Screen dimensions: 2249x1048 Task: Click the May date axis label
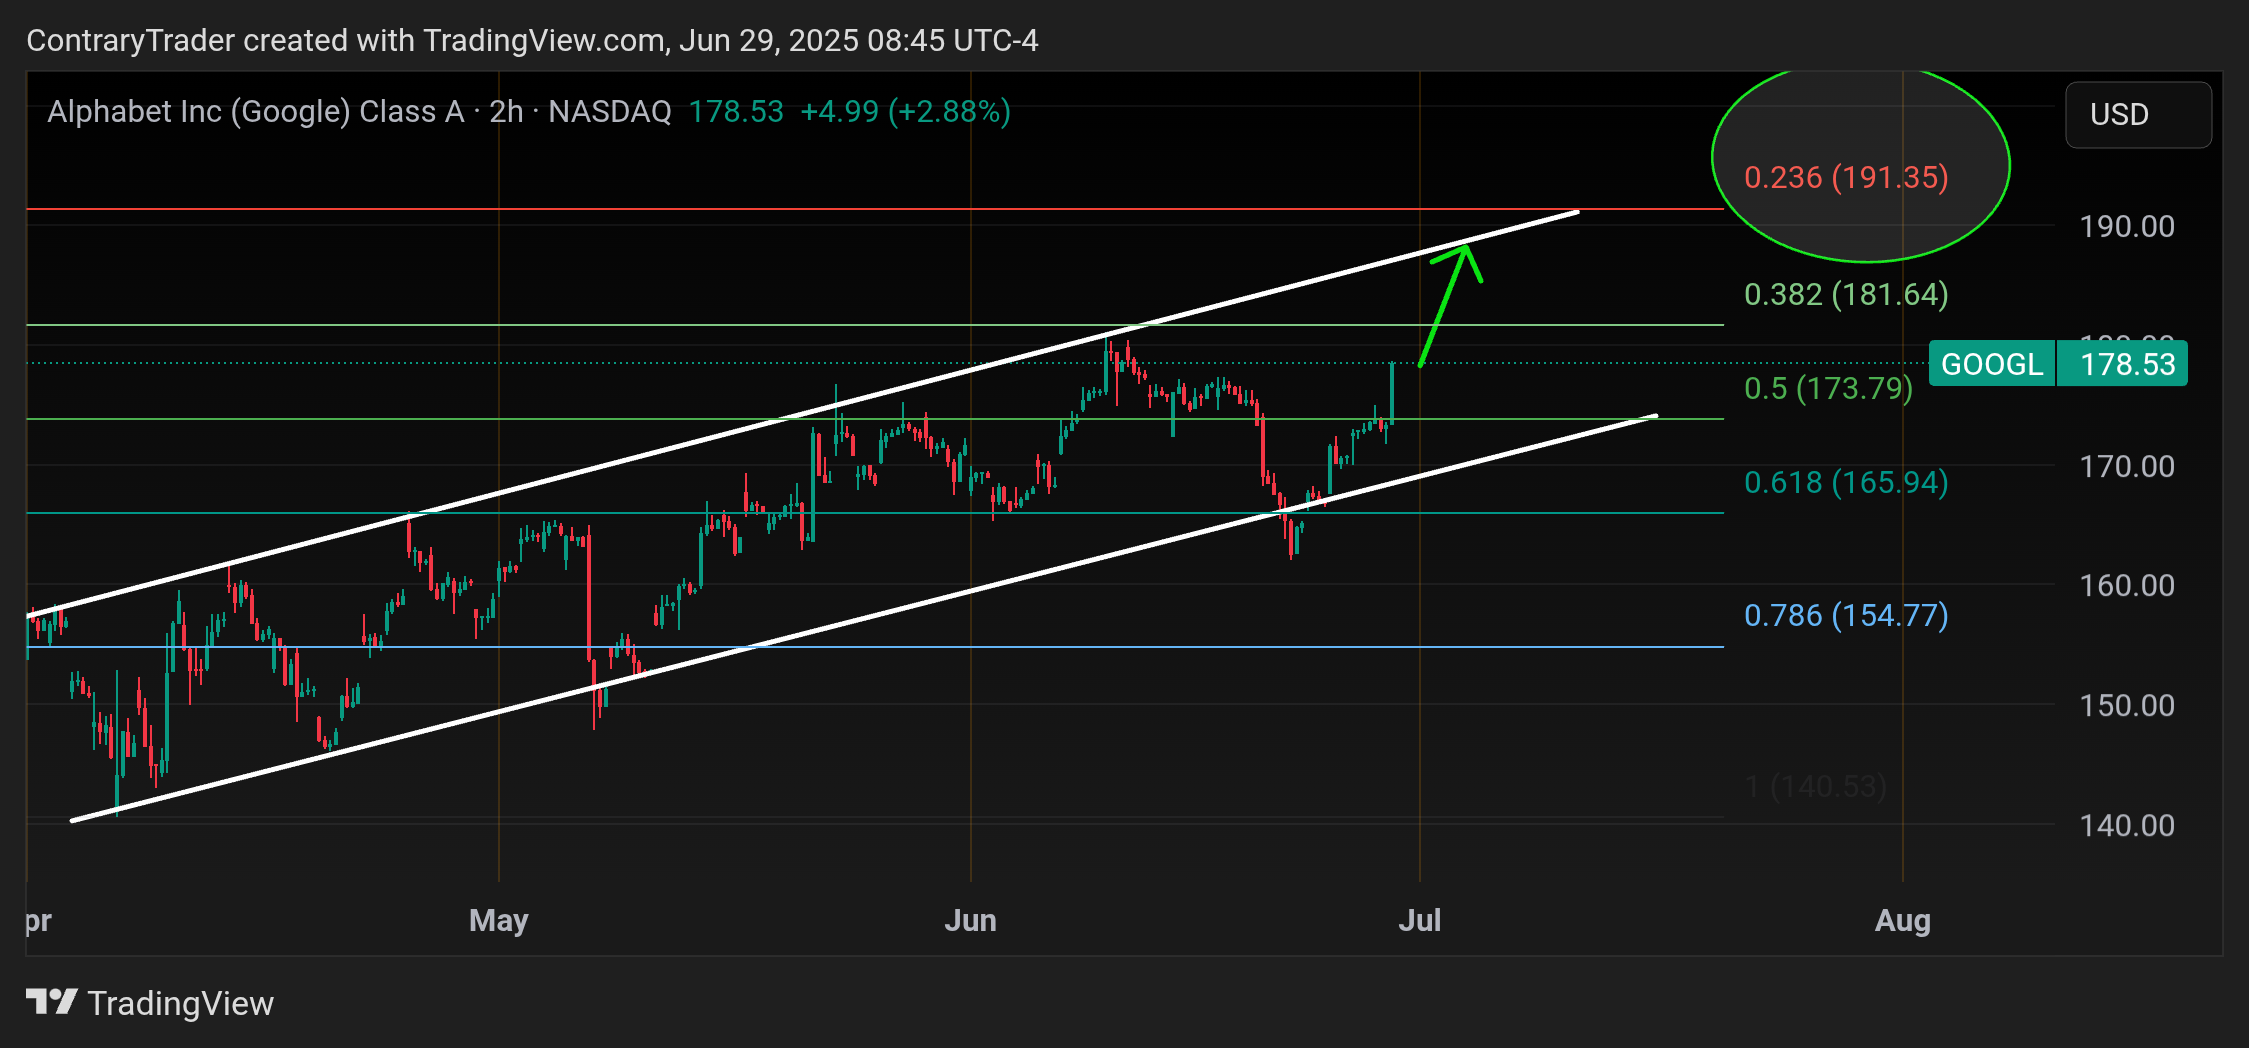(x=498, y=920)
